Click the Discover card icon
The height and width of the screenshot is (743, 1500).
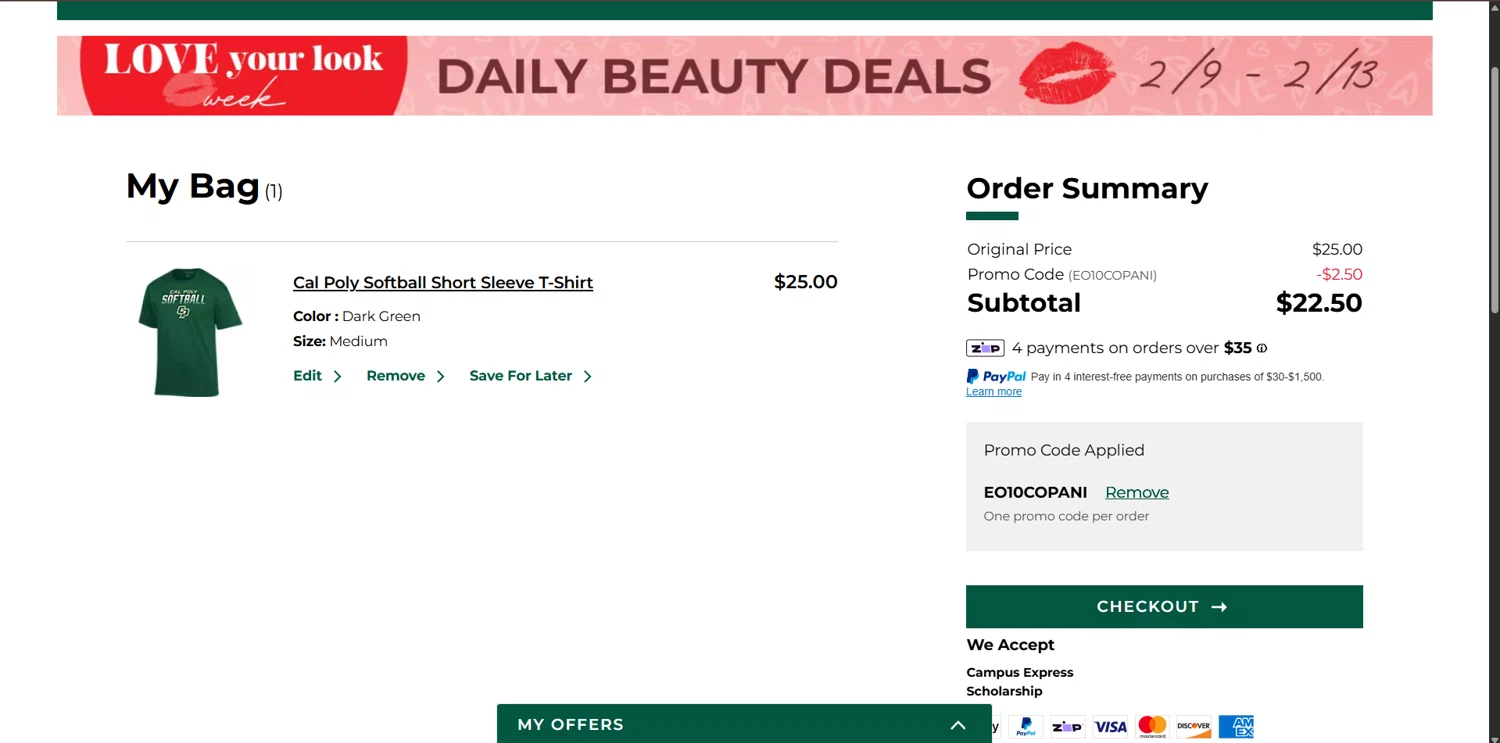click(1194, 727)
